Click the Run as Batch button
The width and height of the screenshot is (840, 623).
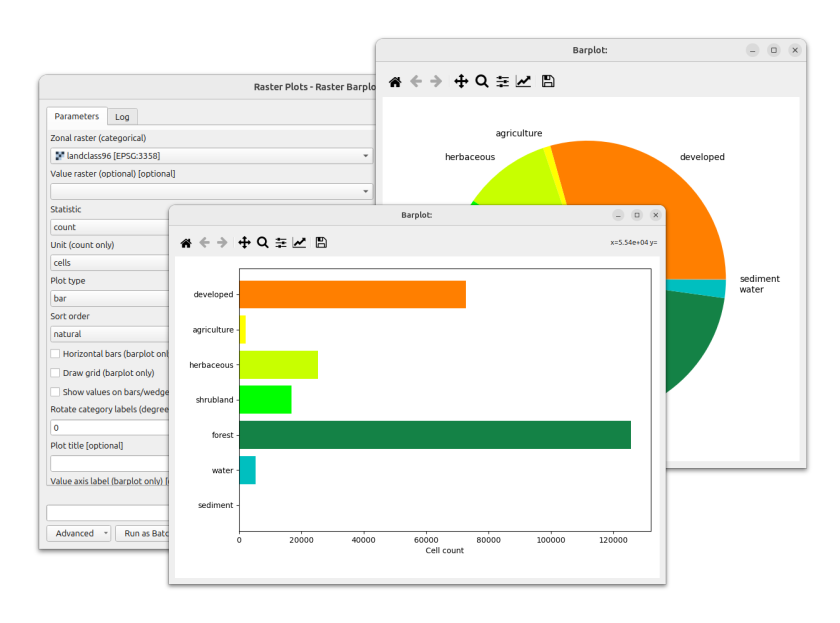pos(144,534)
